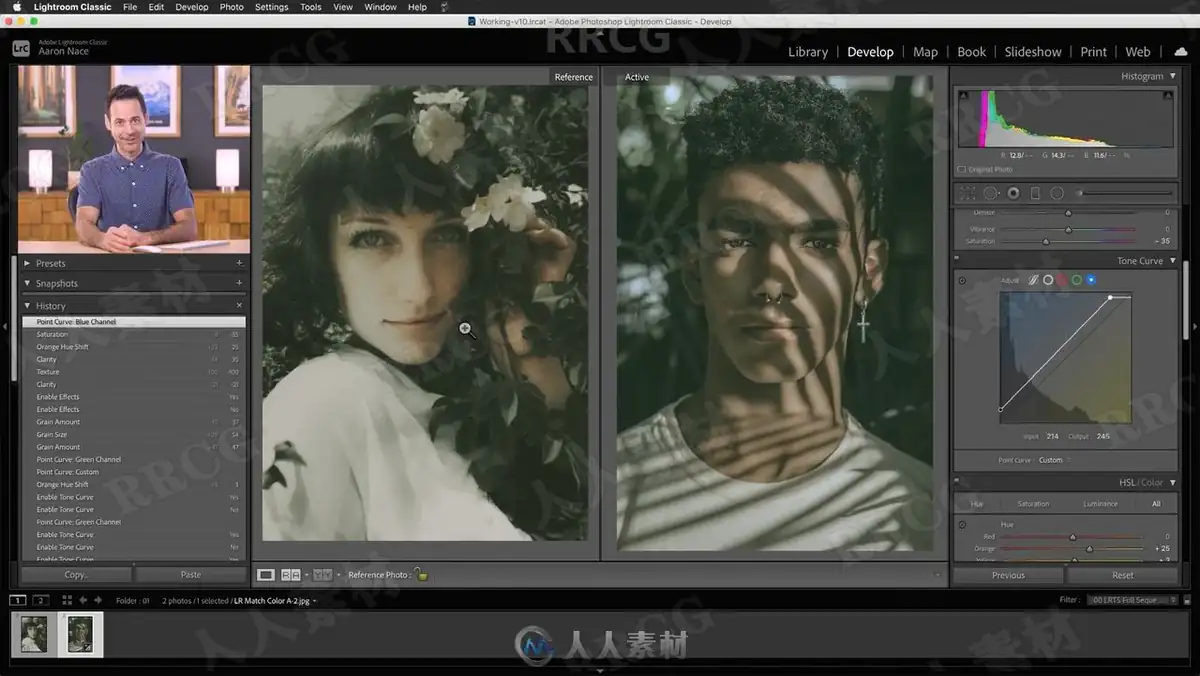Collapse the Snapshots panel

(x=27, y=283)
